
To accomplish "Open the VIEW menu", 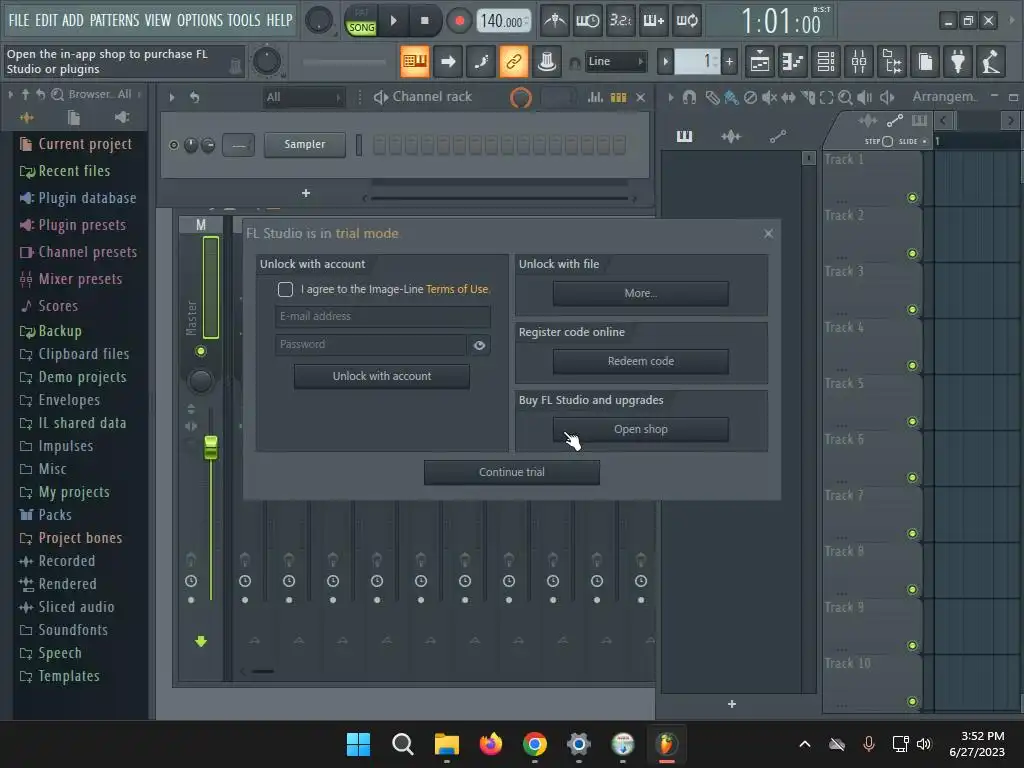I will pyautogui.click(x=157, y=20).
